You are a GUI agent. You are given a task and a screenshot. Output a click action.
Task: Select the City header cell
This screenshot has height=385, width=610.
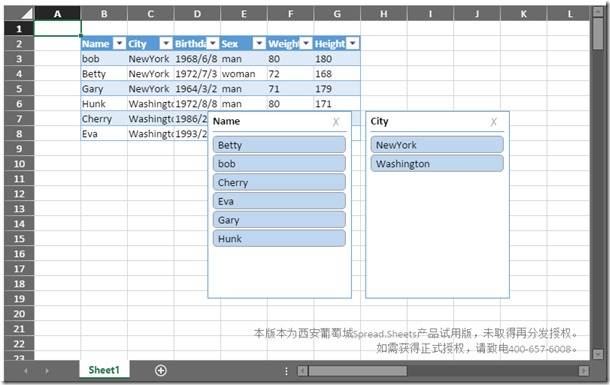click(x=151, y=44)
